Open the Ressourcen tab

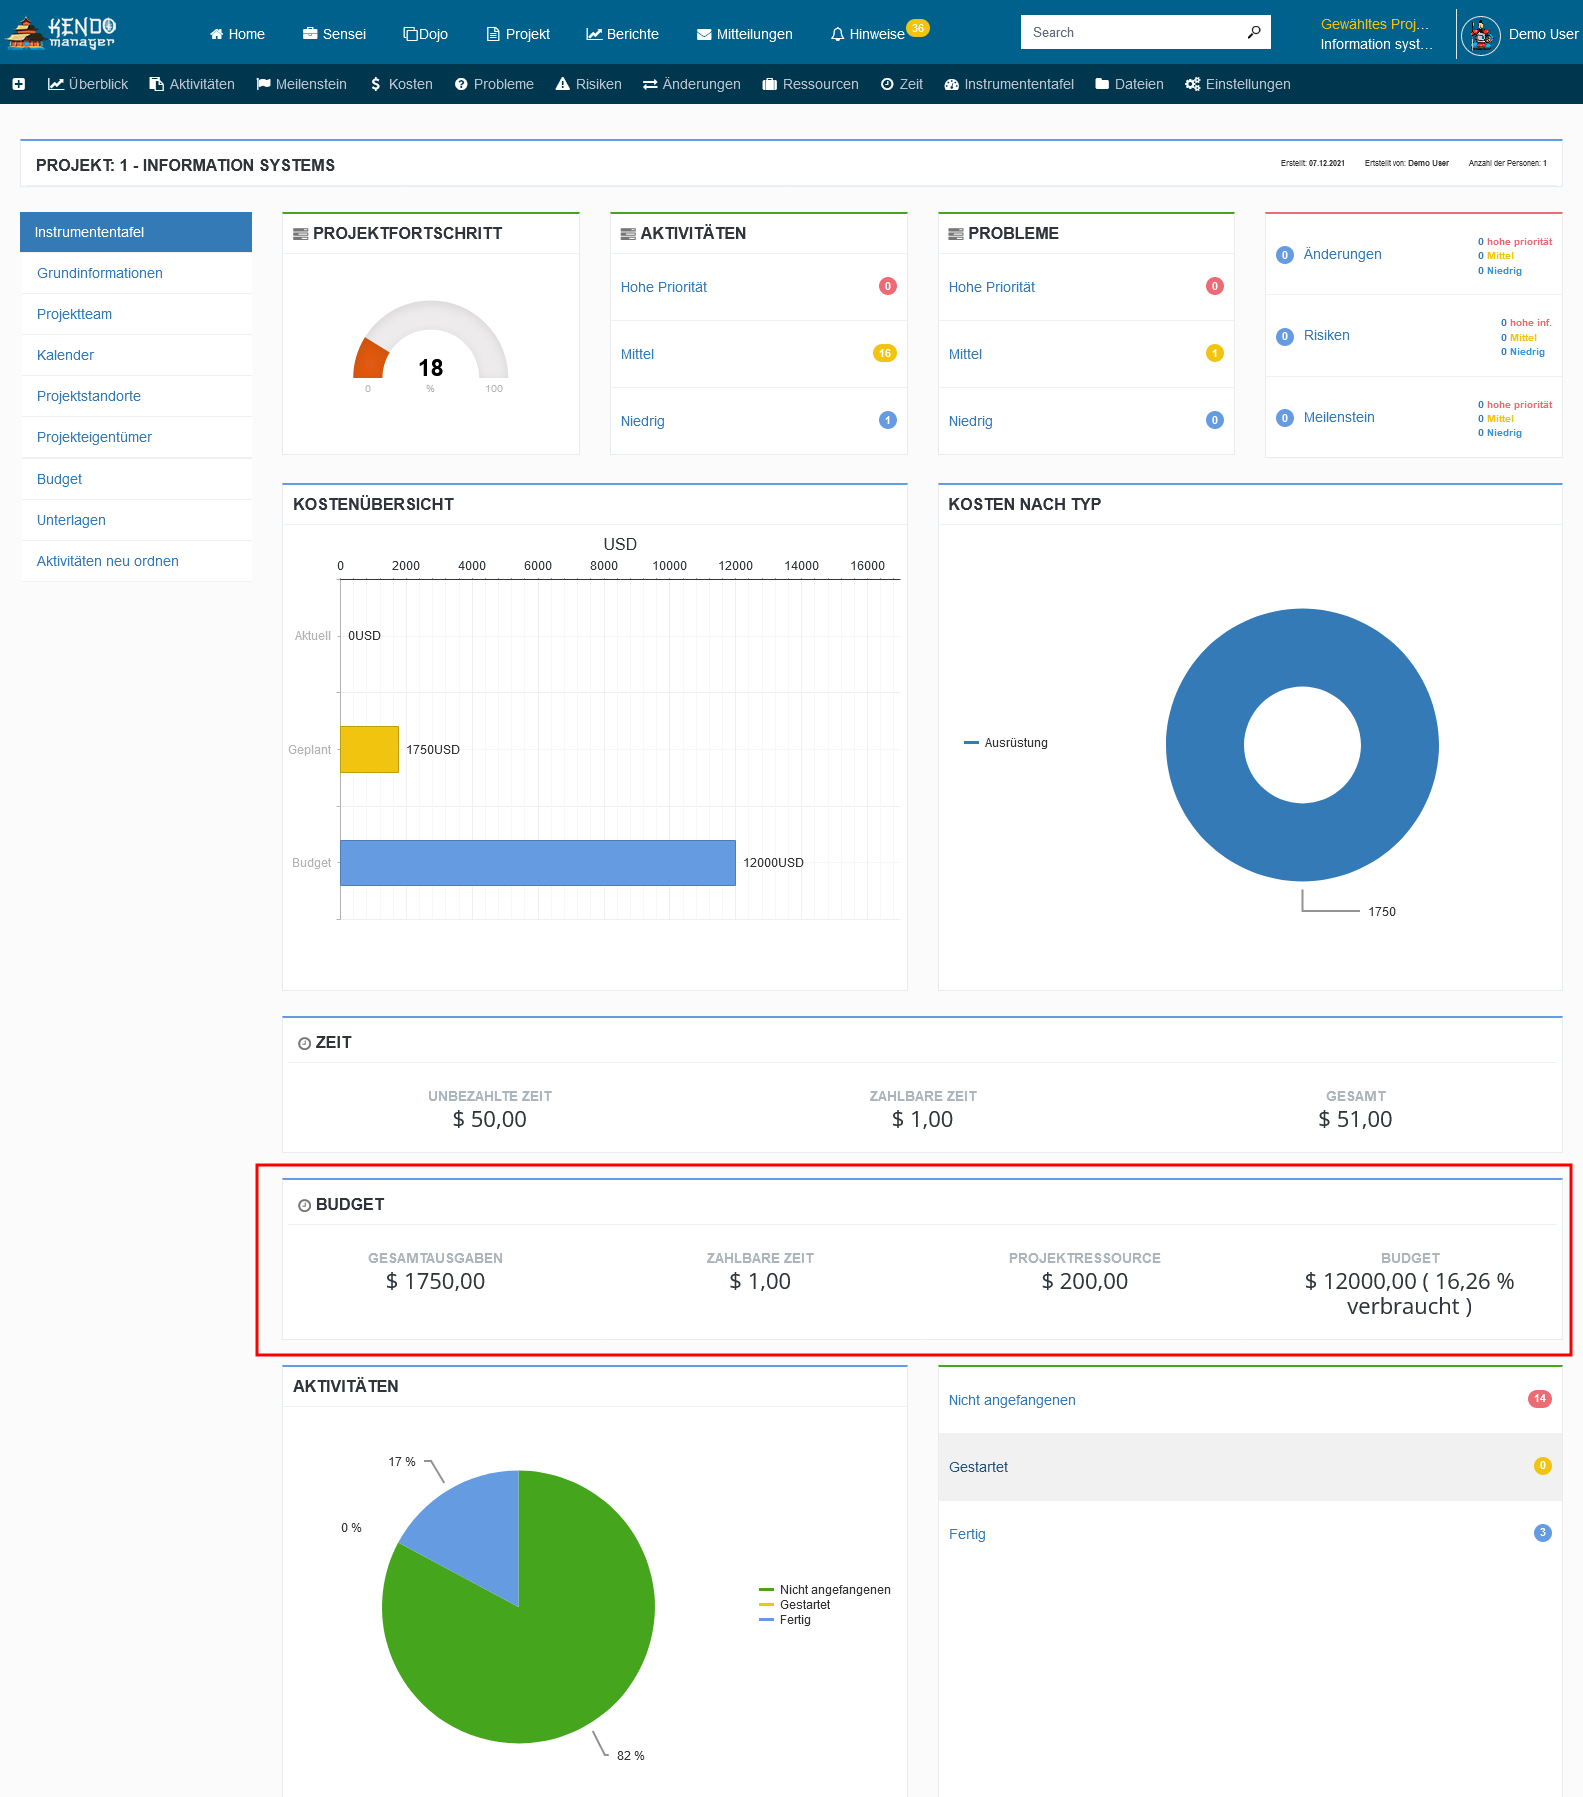(810, 84)
